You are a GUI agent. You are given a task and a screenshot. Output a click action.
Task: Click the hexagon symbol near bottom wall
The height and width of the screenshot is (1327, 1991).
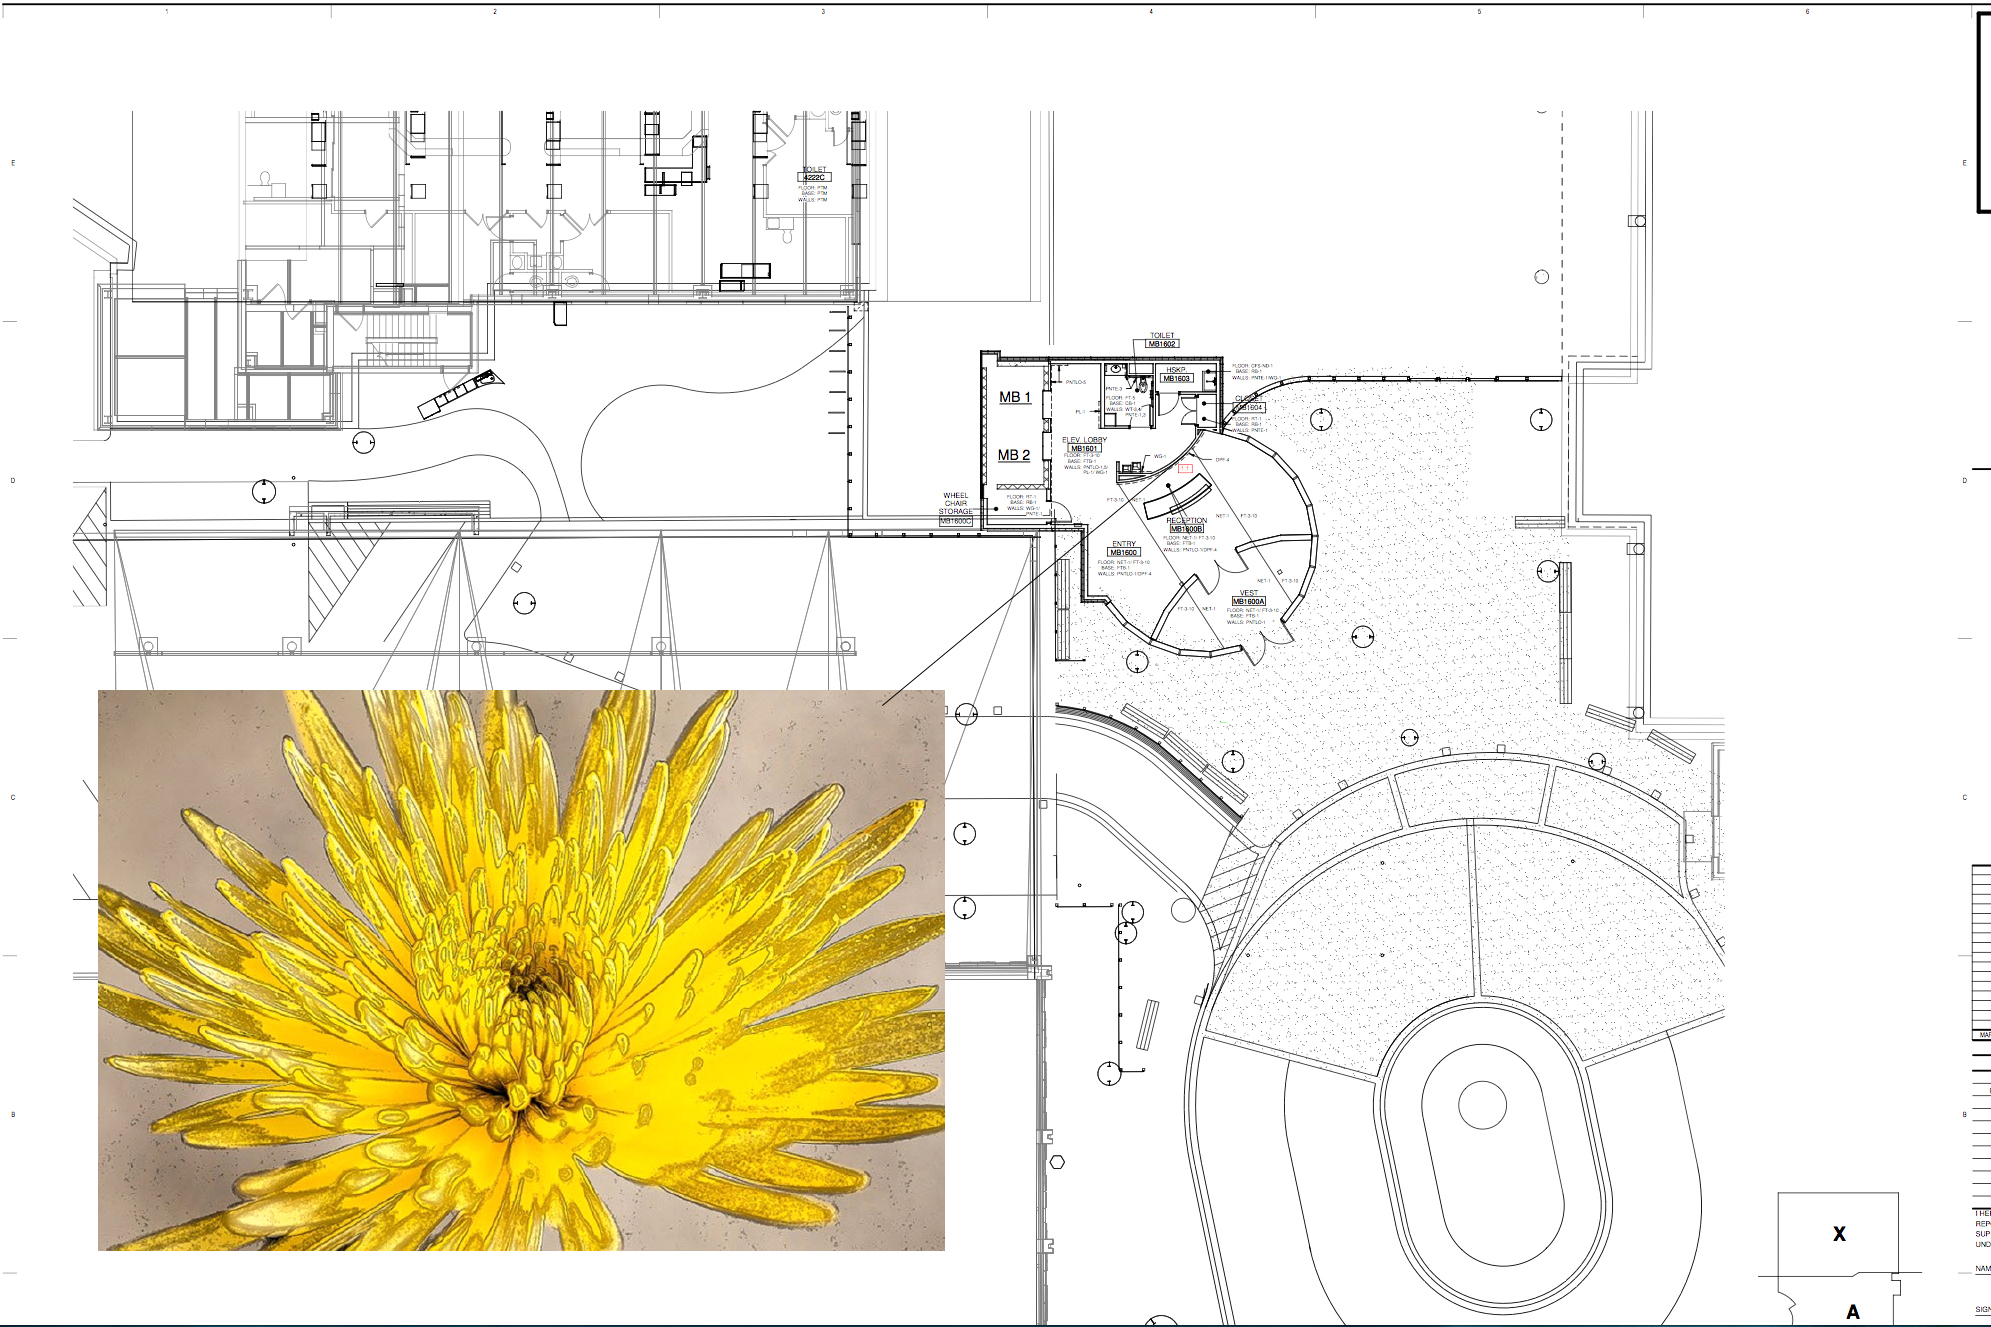pos(1057,1162)
